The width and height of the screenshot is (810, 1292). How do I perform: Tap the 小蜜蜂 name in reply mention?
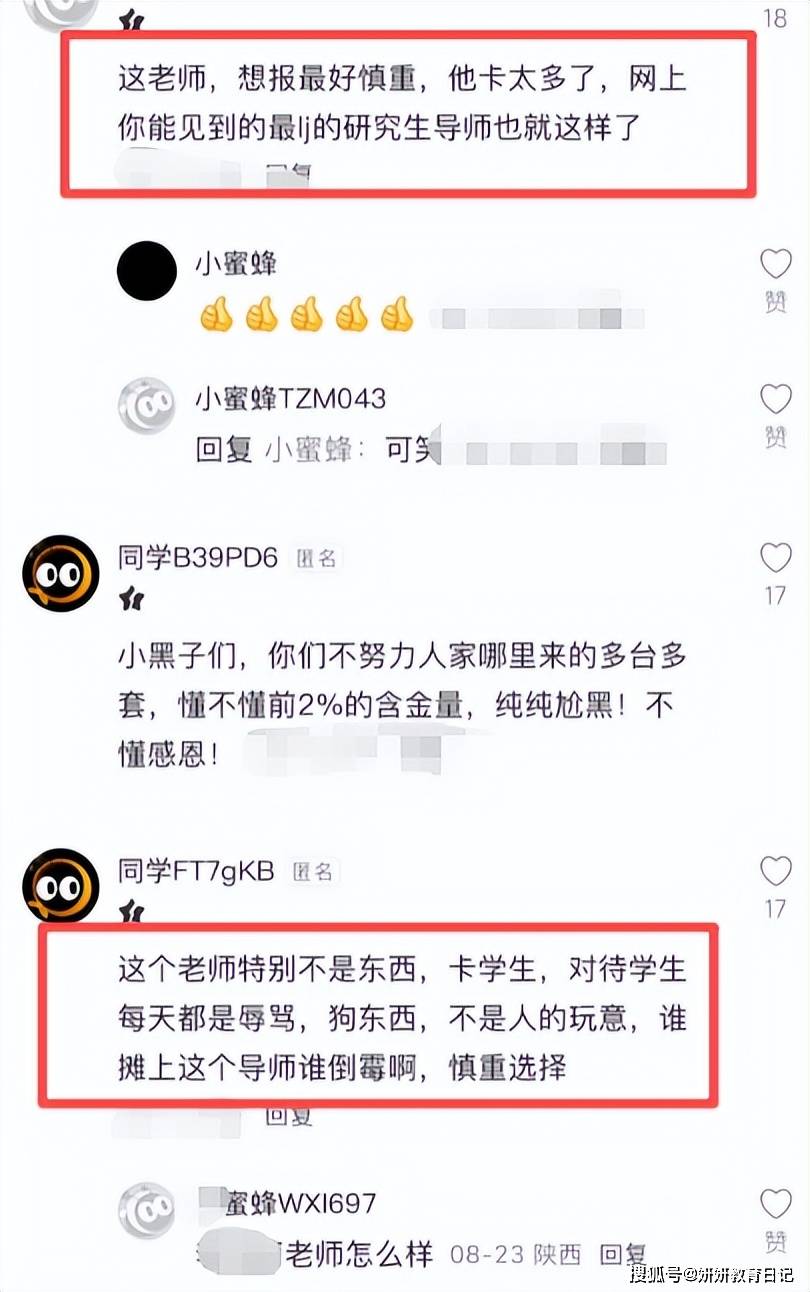pyautogui.click(x=309, y=451)
